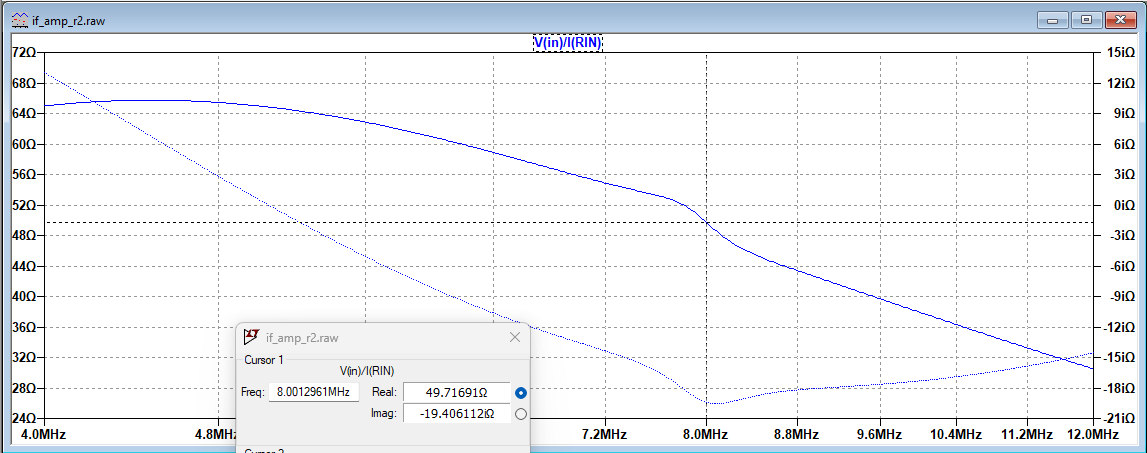Viewport: 1147px width, 453px height.
Task: Click the 4.0MHz frequency axis label
Action: 45,435
